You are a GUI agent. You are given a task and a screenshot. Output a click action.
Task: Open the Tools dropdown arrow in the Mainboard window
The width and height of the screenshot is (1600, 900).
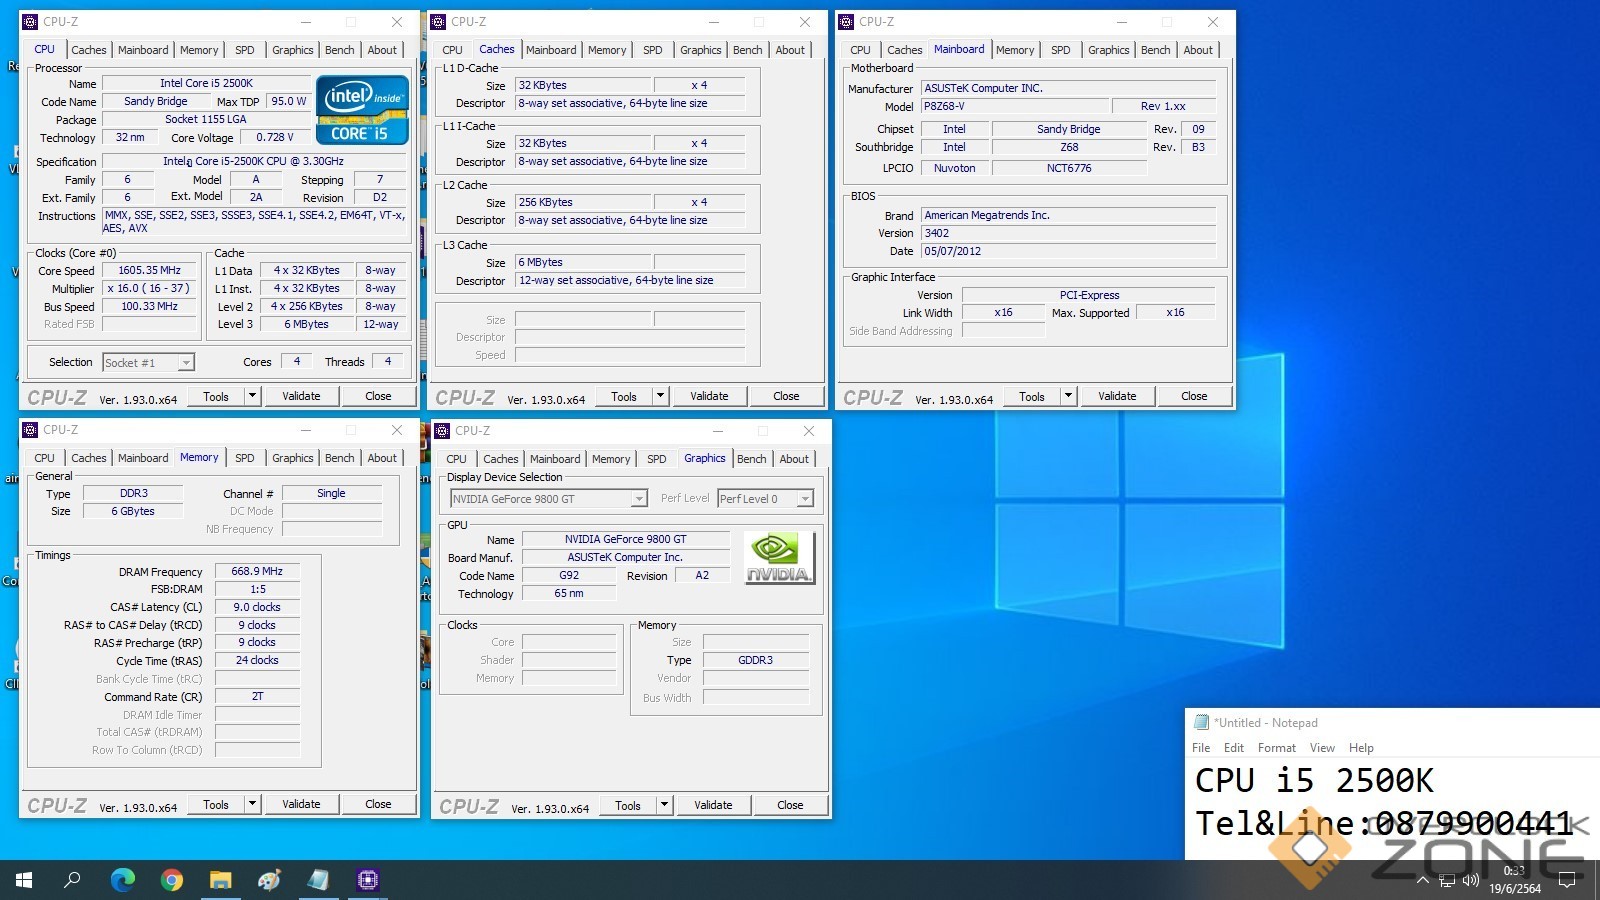[x=1068, y=396]
